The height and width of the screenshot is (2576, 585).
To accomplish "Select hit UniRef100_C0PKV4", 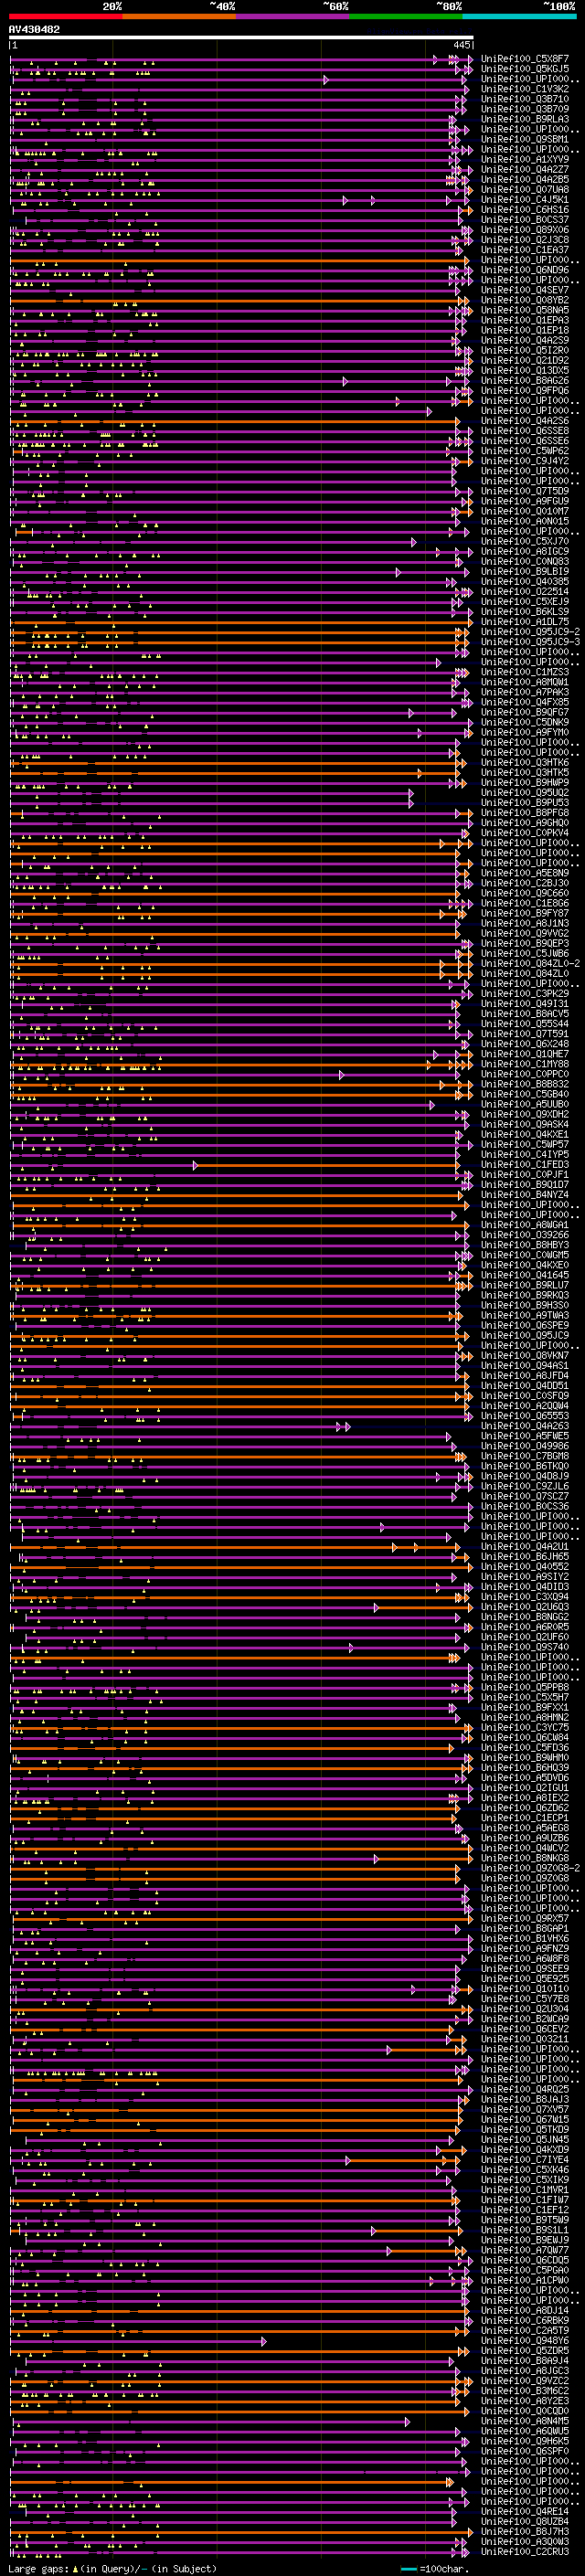I will pyautogui.click(x=525, y=833).
